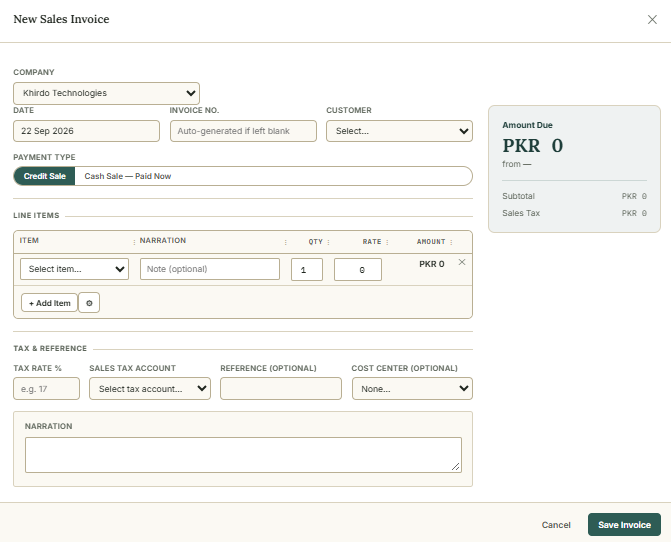Click the Reference (optional) field

[x=281, y=389]
